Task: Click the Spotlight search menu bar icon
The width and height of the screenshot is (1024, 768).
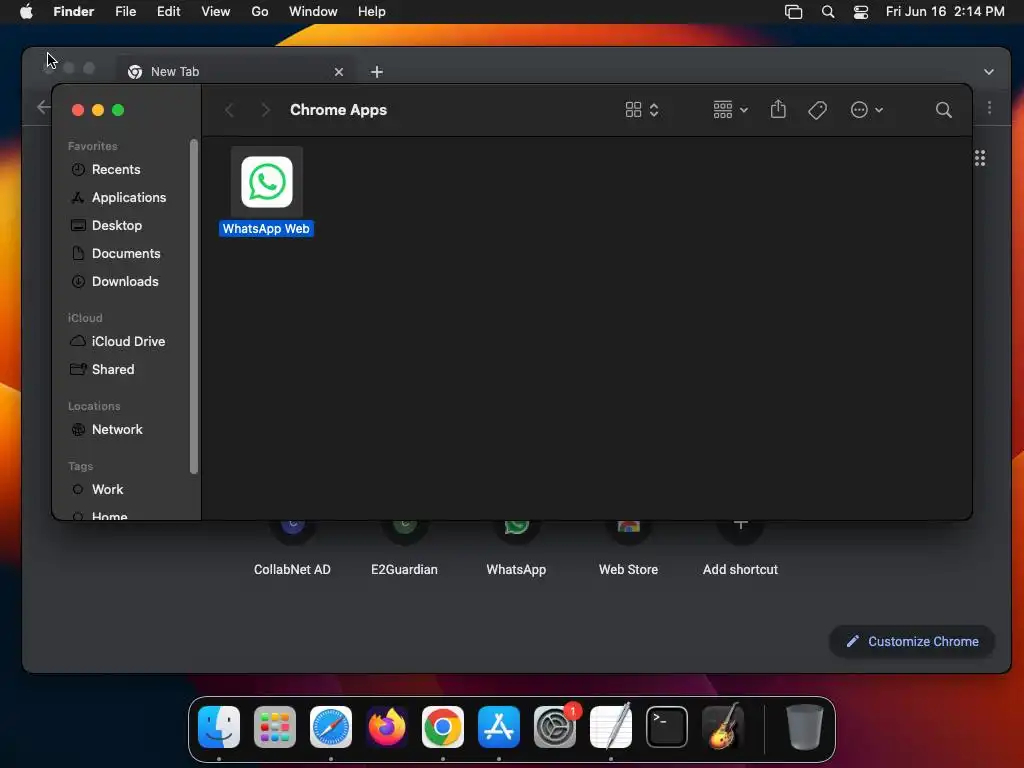Action: point(827,12)
